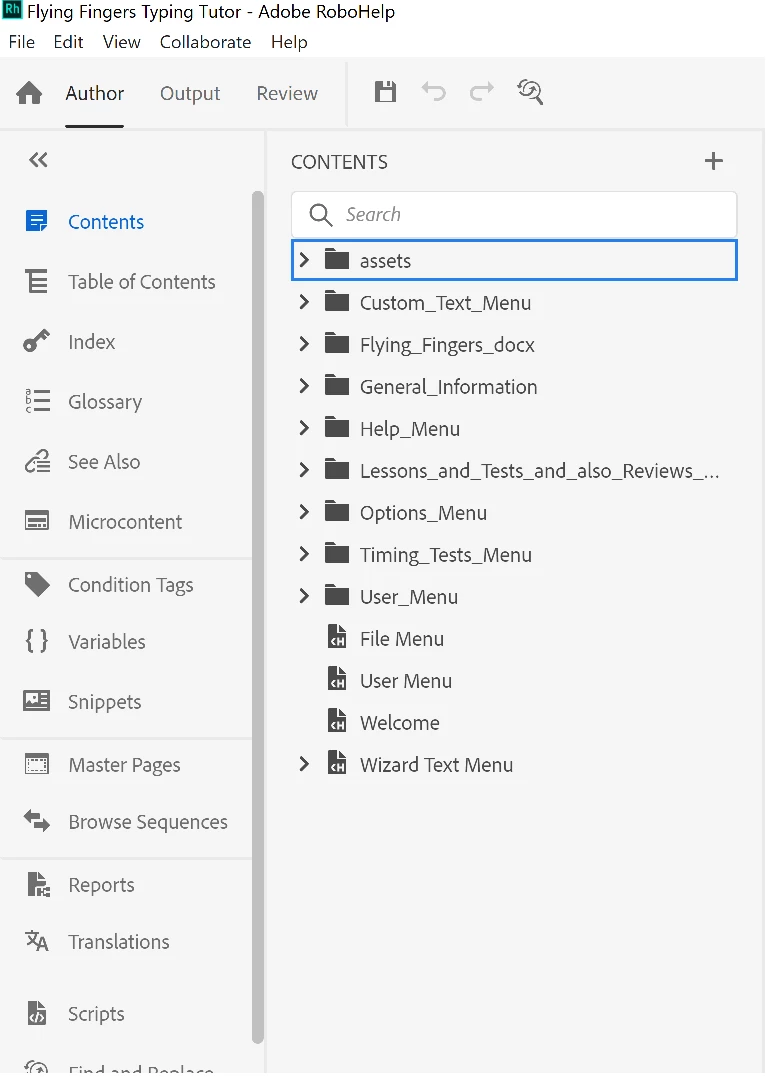Click the File Menu topic file icon
766x1077 pixels.
click(x=337, y=637)
